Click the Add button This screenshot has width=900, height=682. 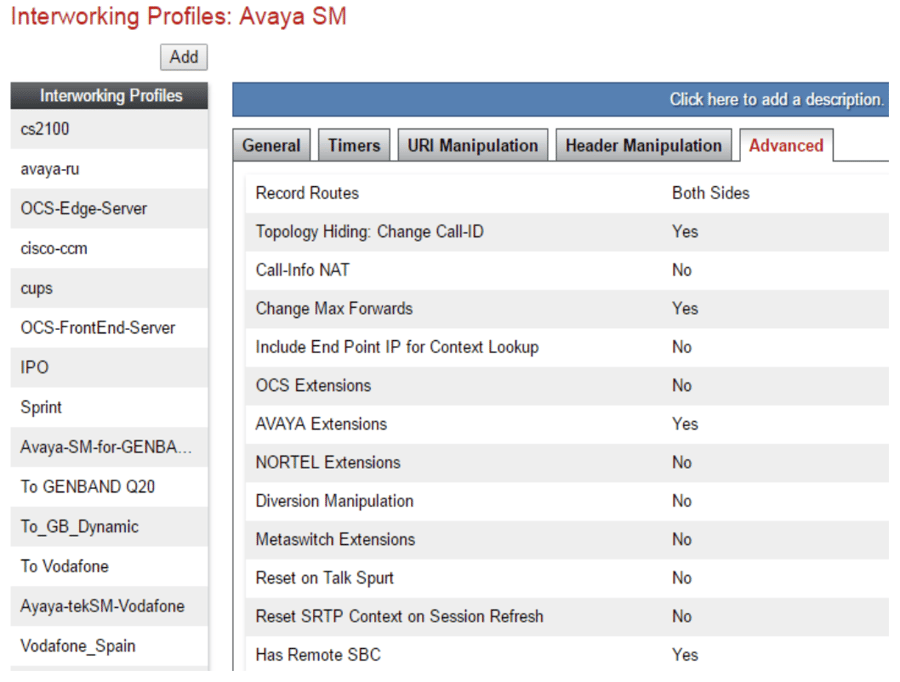click(x=184, y=57)
